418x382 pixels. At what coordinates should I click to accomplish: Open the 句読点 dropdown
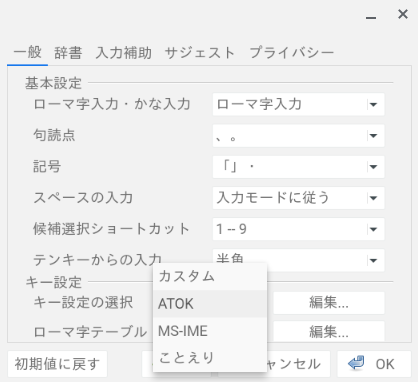point(298,136)
